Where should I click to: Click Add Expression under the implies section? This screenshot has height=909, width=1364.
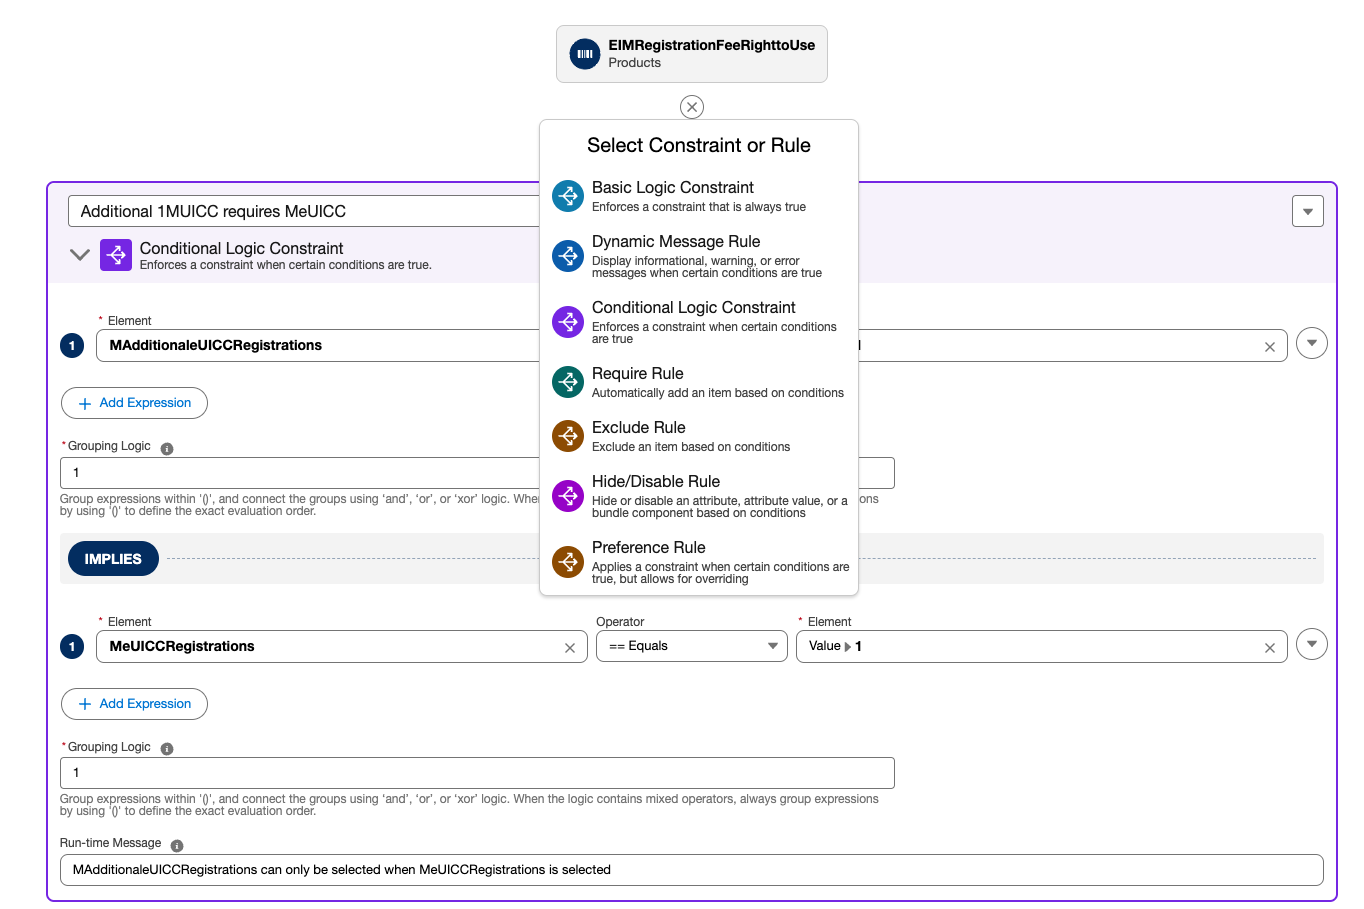tap(134, 704)
